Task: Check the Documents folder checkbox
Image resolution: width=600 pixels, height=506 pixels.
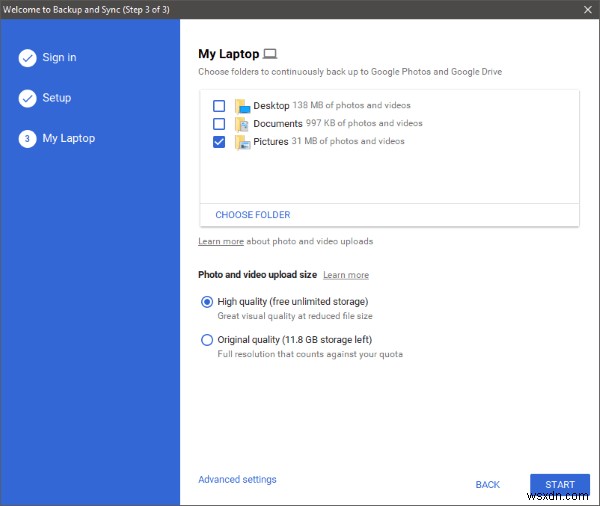Action: tap(219, 124)
